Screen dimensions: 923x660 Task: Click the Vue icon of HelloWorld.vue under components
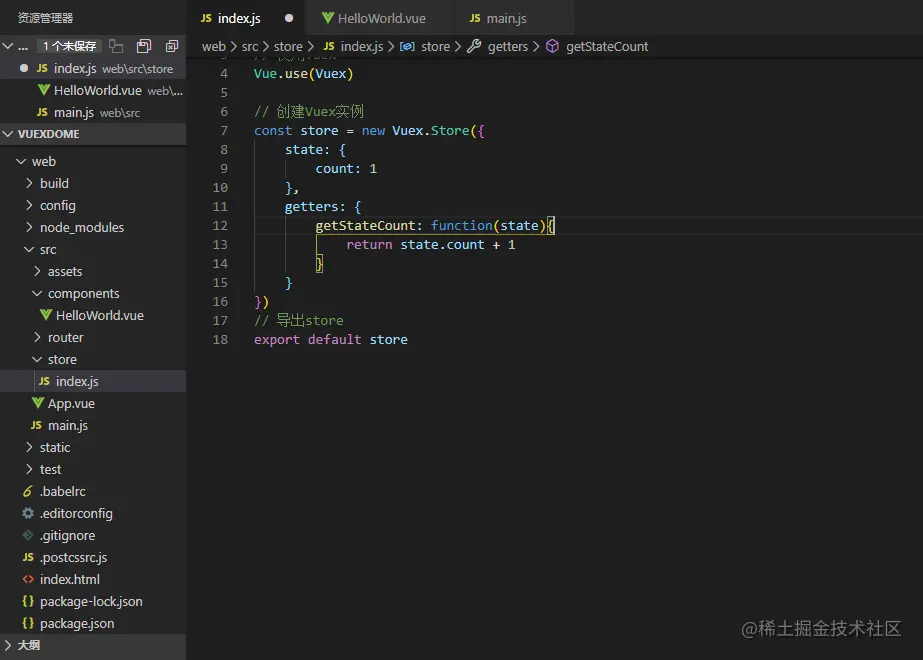point(46,315)
